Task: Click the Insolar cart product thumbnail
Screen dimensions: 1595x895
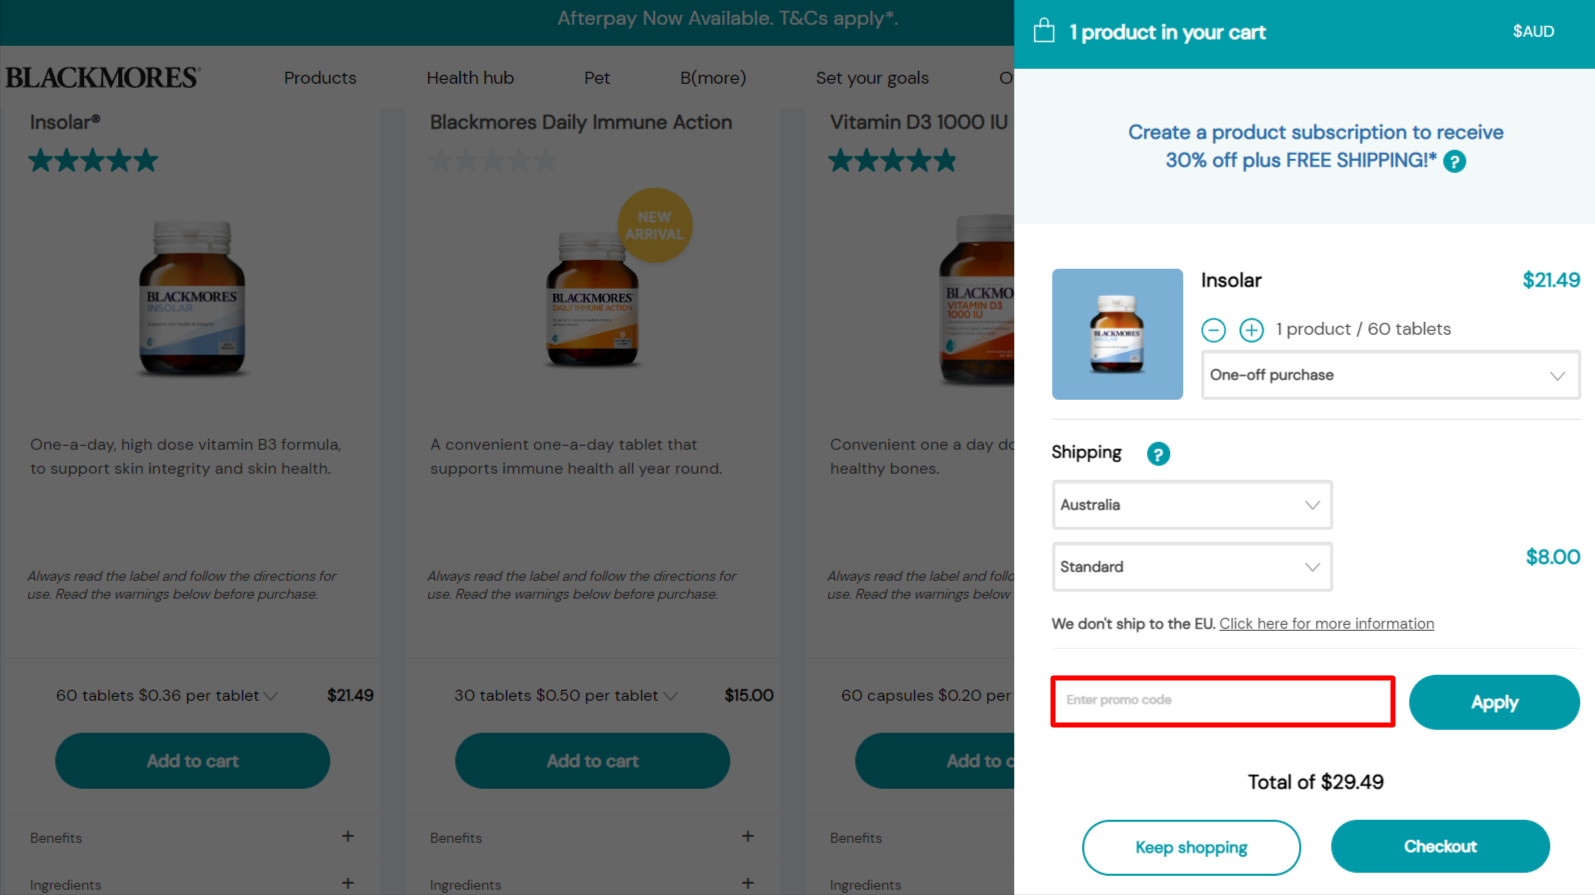Action: coord(1117,334)
